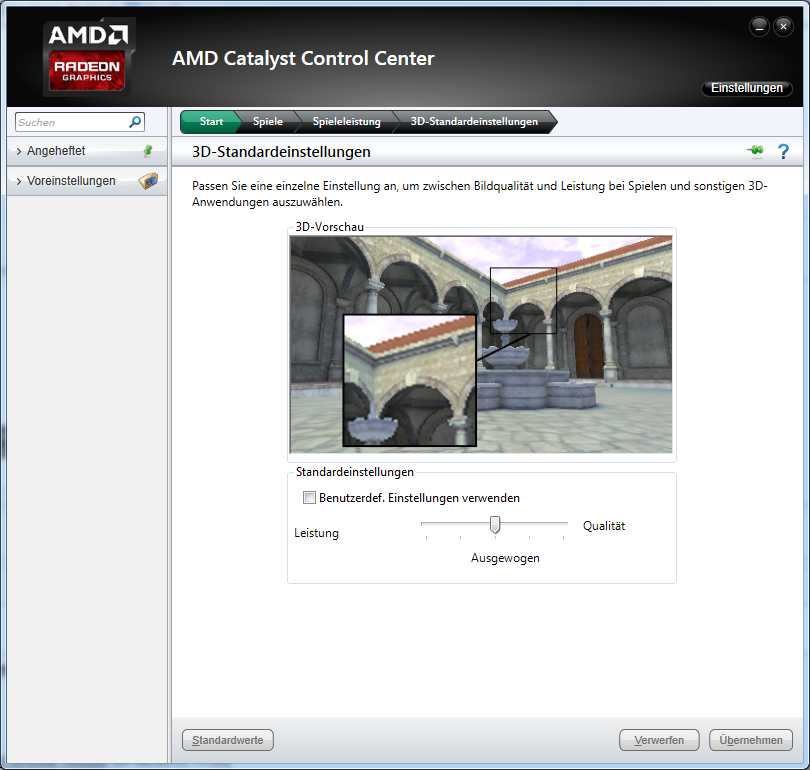Minimize the Catalyst Control Center window
The width and height of the screenshot is (810, 770).
759,27
